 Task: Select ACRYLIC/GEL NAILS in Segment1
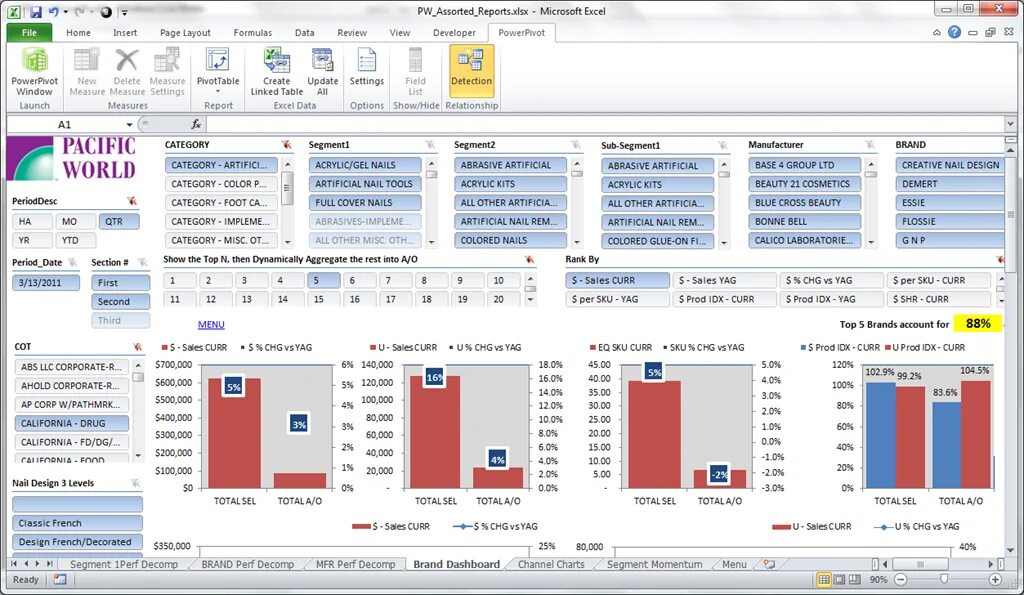(365, 165)
